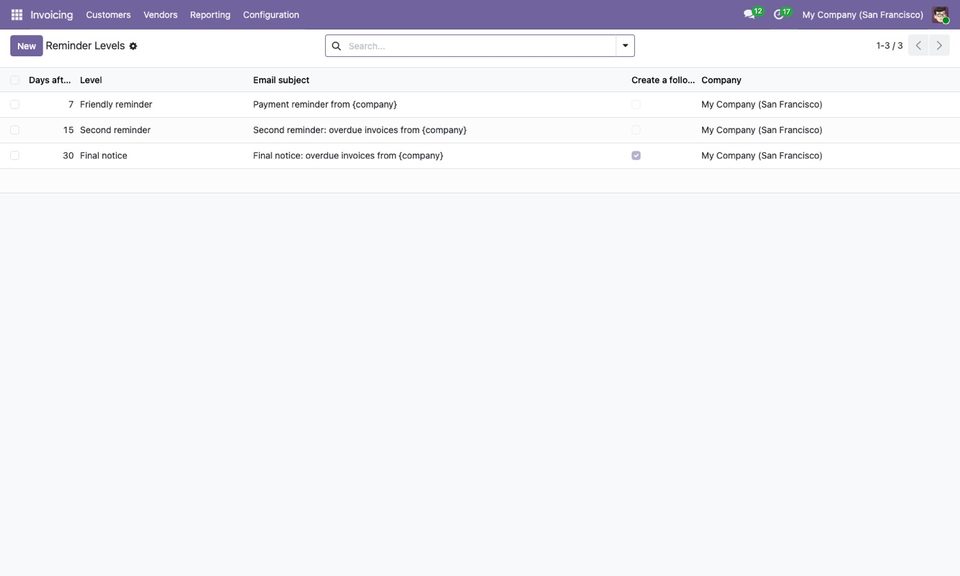
Task: Open the Second reminder level record
Action: 115,130
